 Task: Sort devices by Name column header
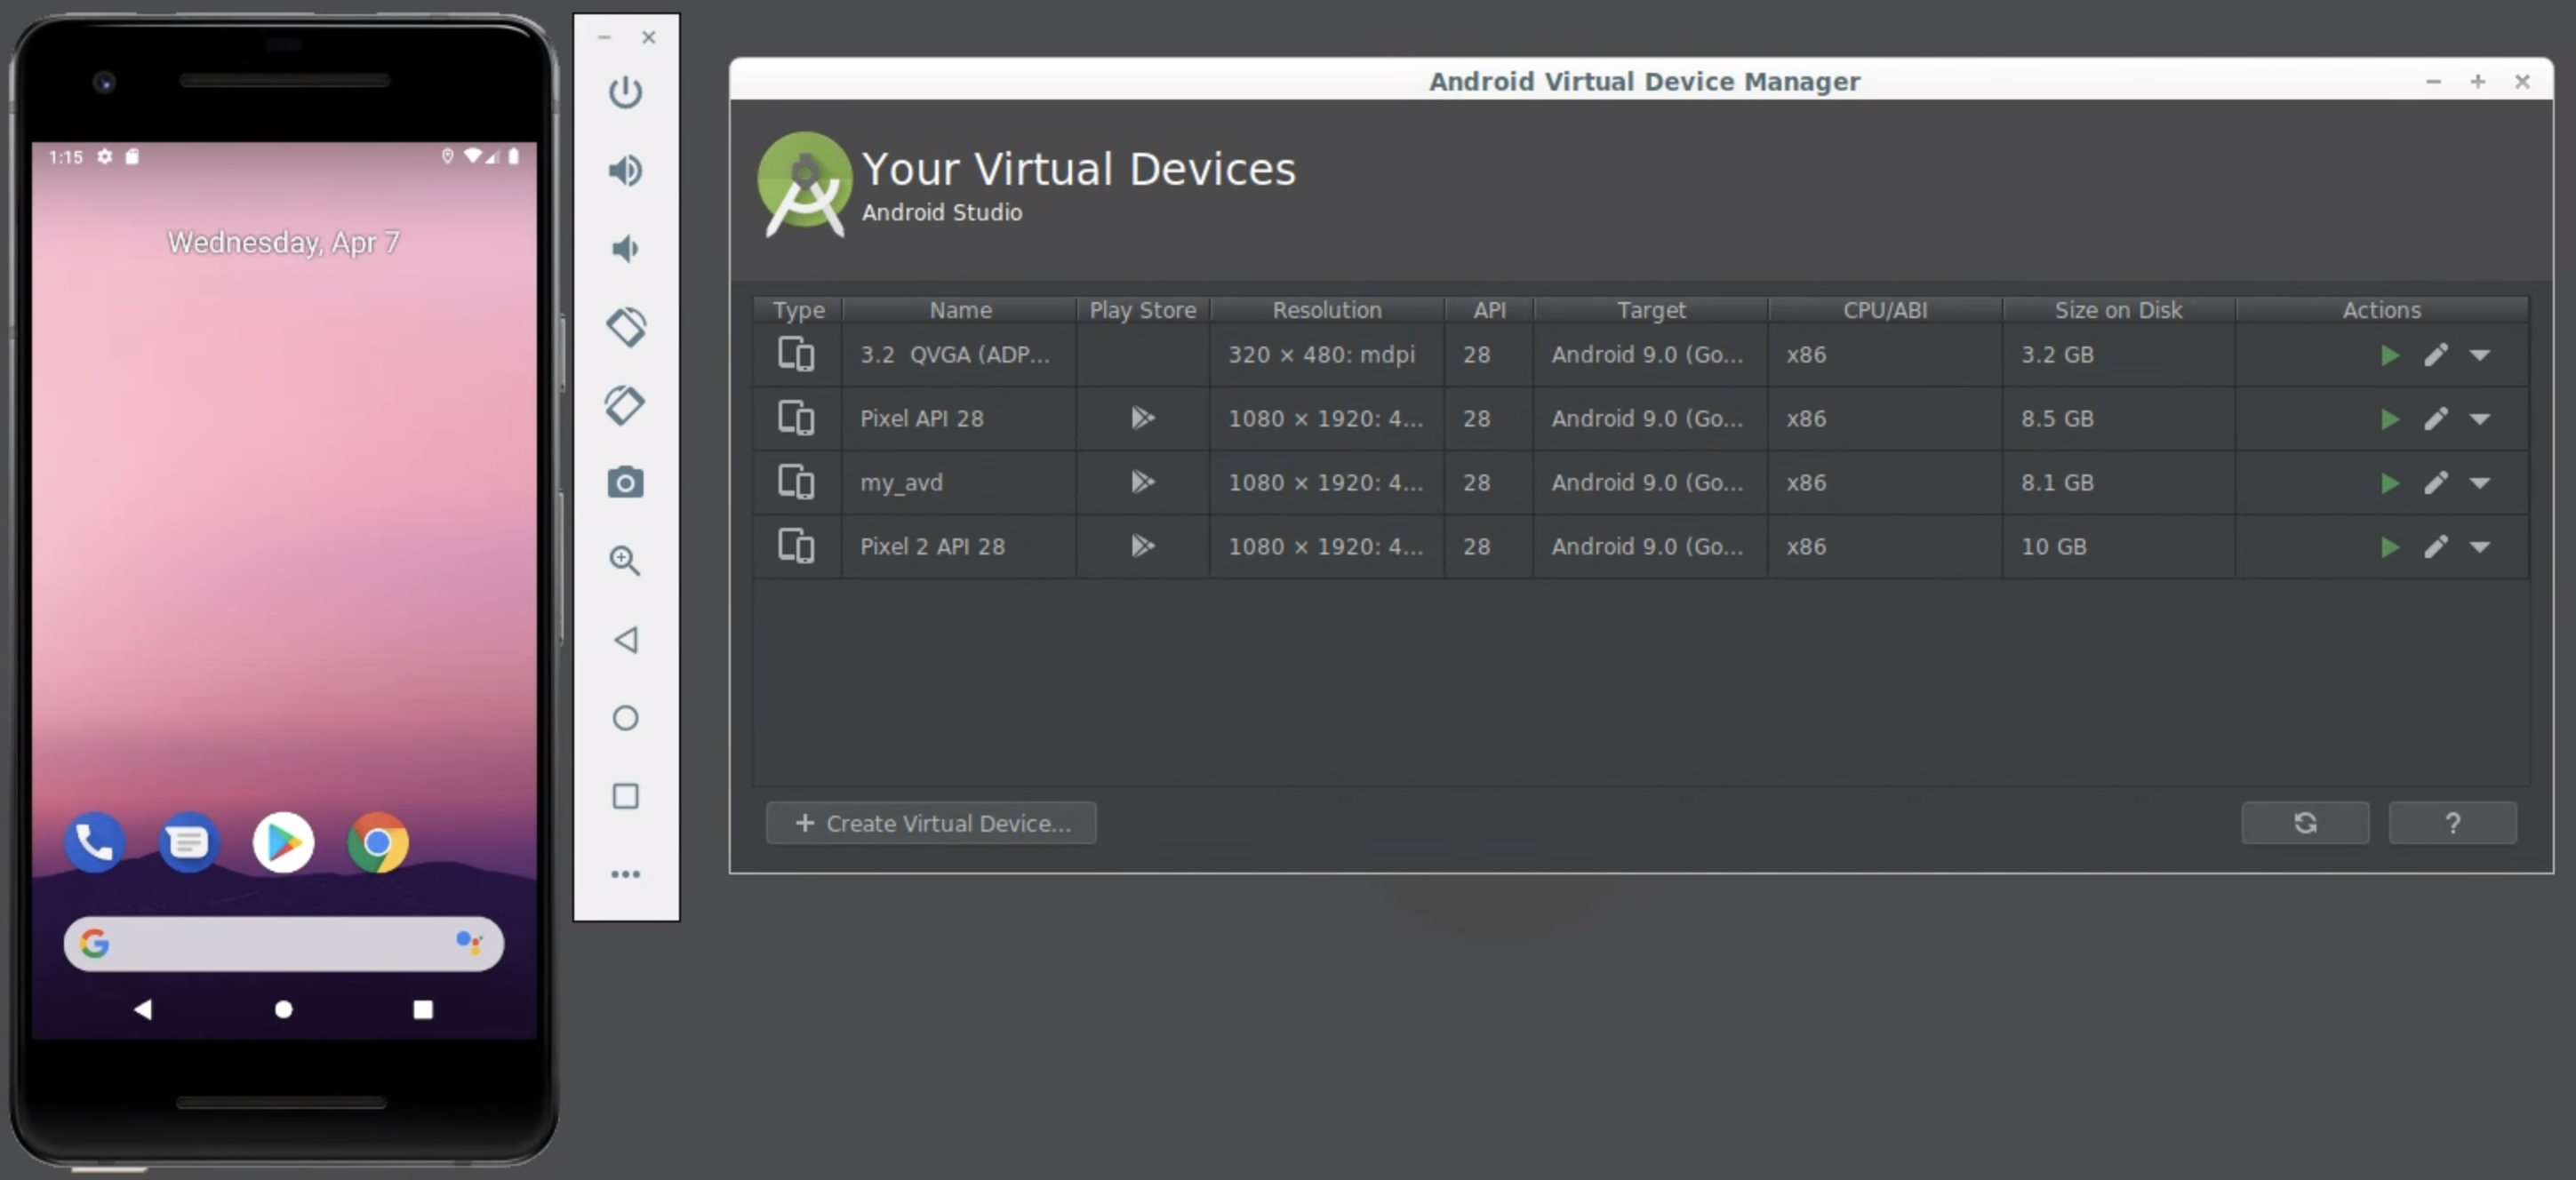[959, 310]
